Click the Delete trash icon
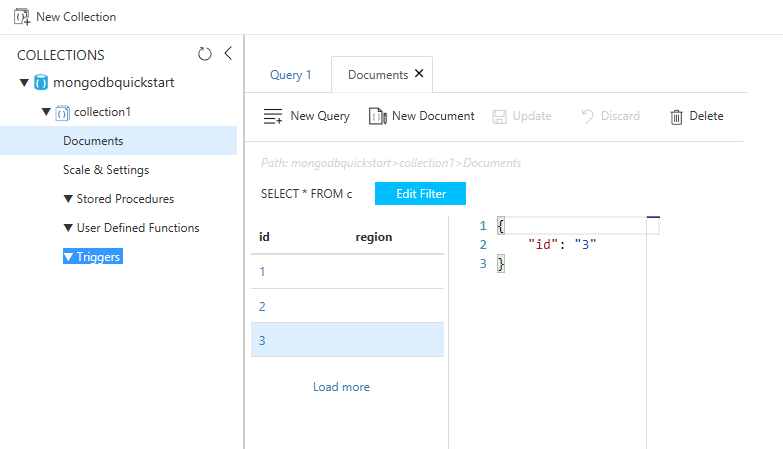The height and width of the screenshot is (449, 783). click(x=677, y=116)
